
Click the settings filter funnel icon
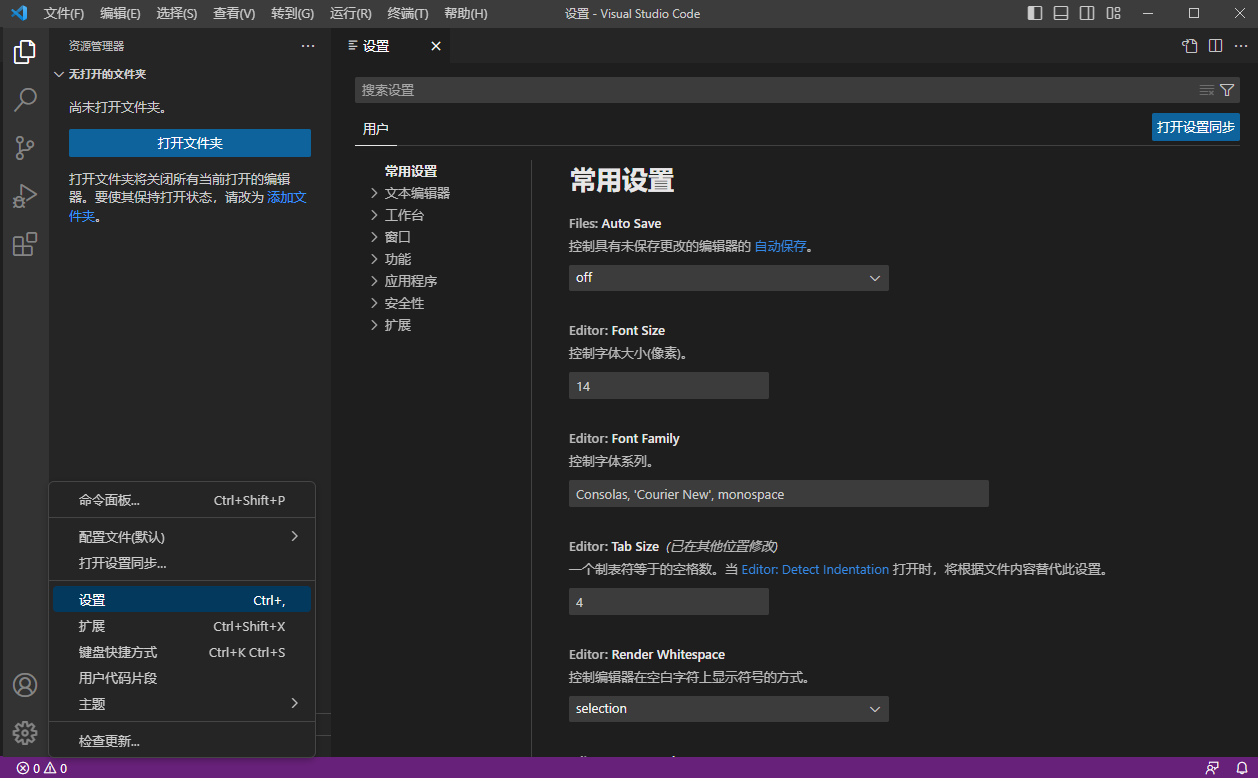1227,90
